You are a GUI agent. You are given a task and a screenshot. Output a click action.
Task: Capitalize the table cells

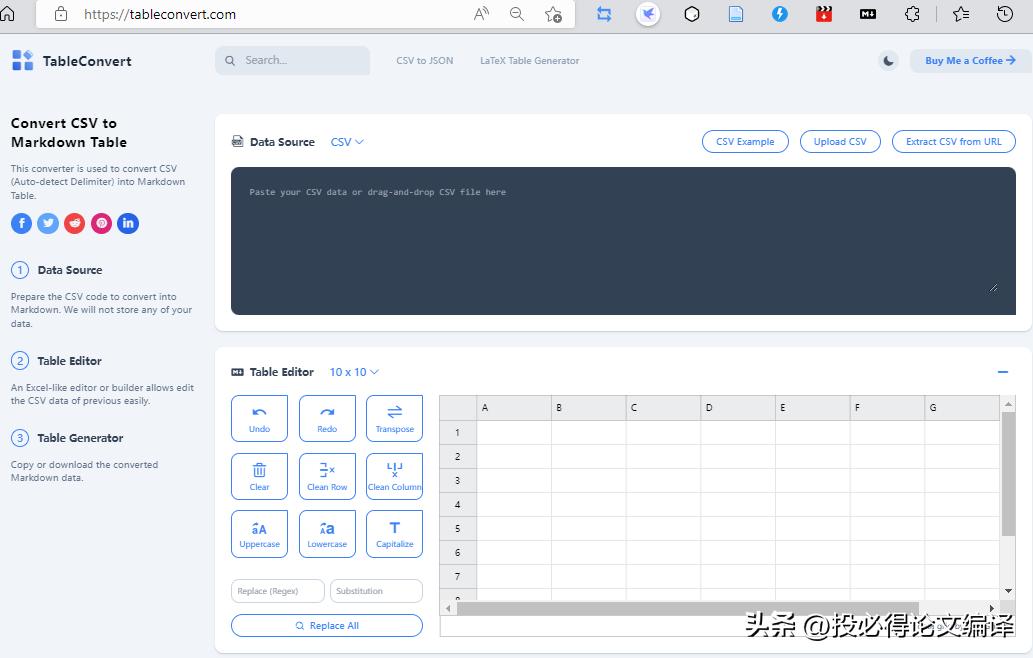tap(395, 534)
